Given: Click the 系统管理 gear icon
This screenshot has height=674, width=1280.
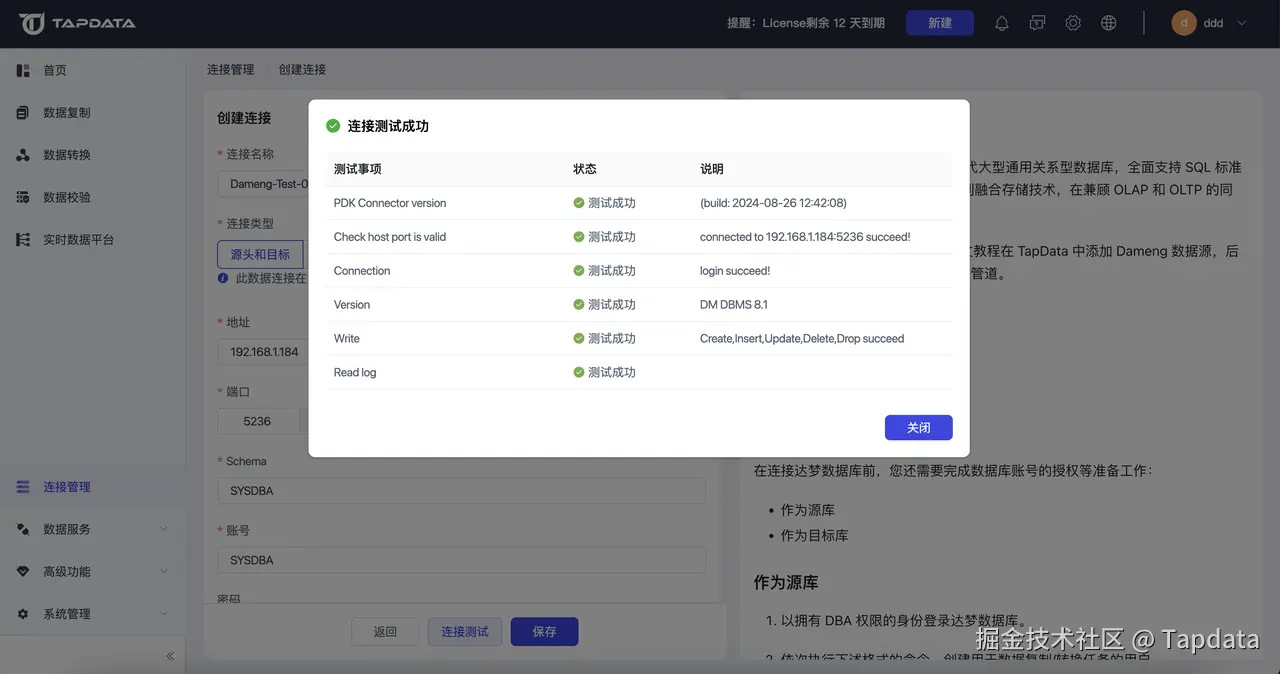Looking at the screenshot, I should [23, 614].
